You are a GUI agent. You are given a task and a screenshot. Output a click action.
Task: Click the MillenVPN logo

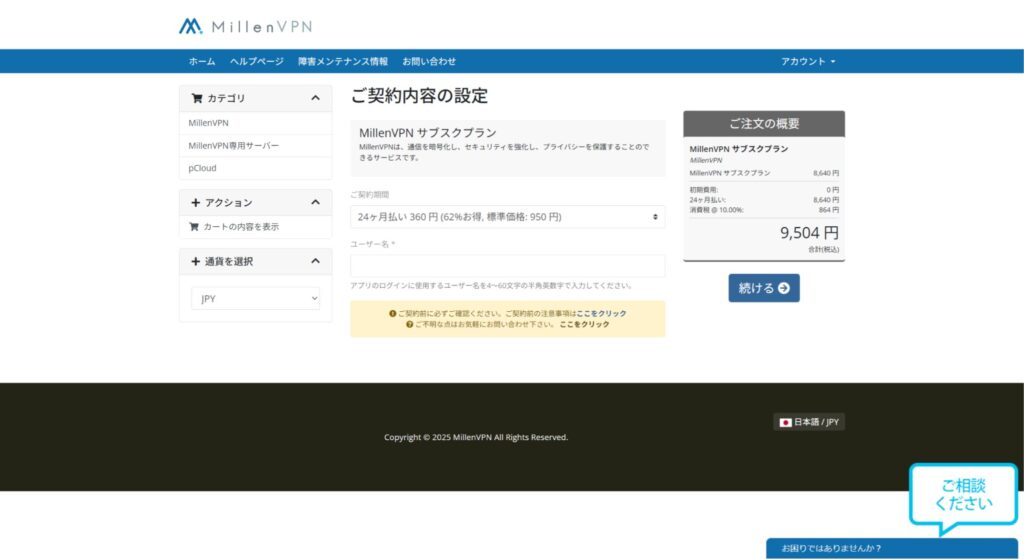[246, 26]
